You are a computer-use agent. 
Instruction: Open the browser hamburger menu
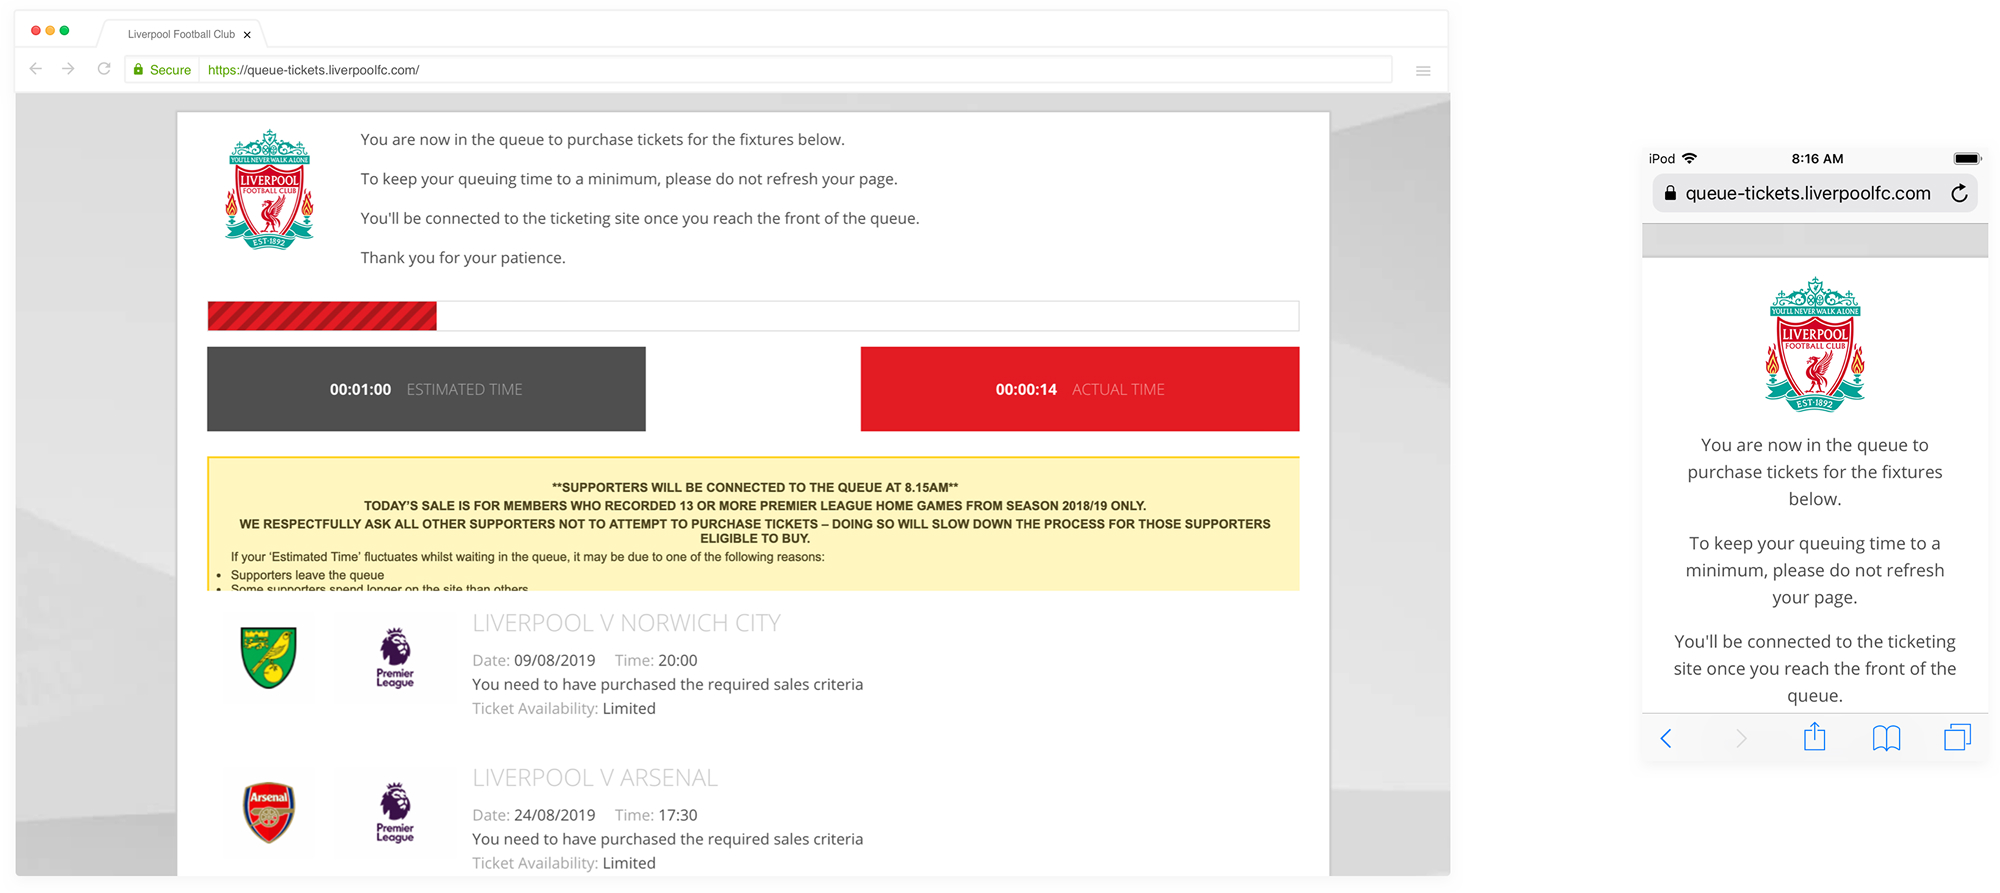tap(1422, 71)
